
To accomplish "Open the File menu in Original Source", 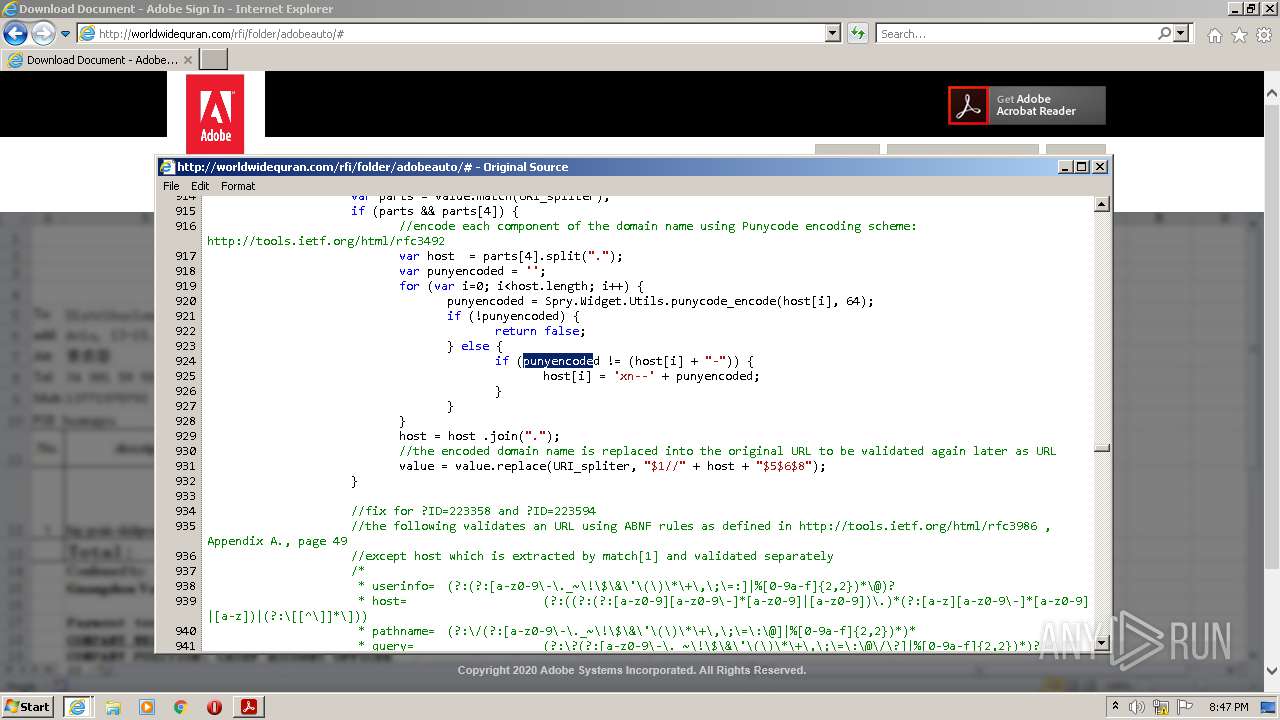I will [171, 186].
